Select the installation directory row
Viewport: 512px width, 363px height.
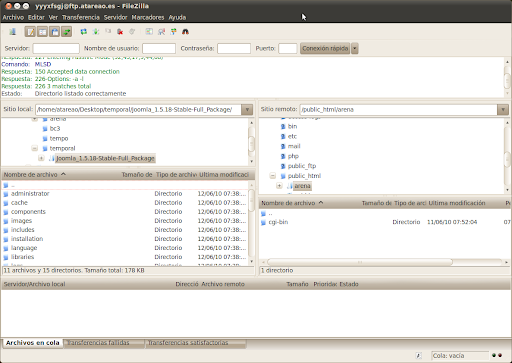125,239
